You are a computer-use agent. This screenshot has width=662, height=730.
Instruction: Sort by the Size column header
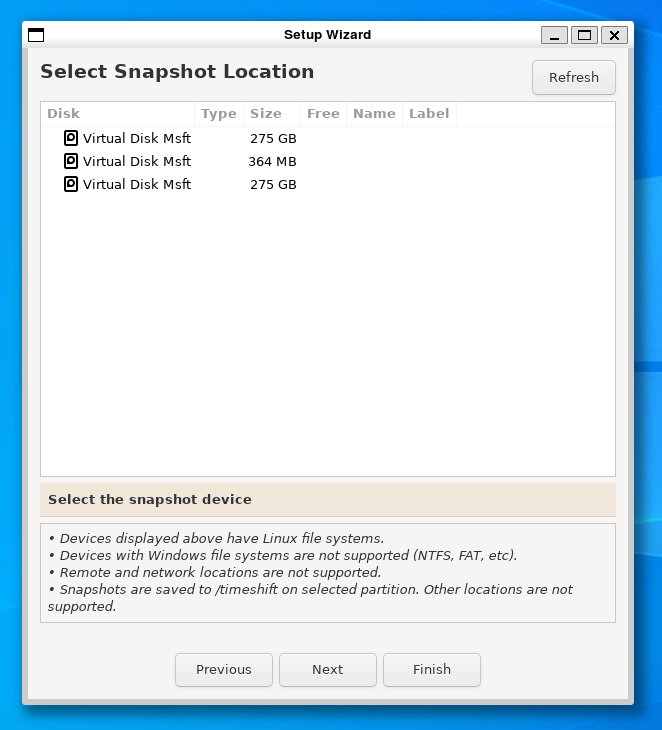pyautogui.click(x=272, y=114)
